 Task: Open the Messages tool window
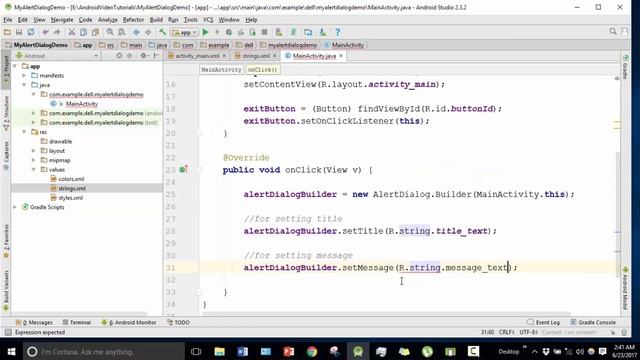[x=34, y=322]
